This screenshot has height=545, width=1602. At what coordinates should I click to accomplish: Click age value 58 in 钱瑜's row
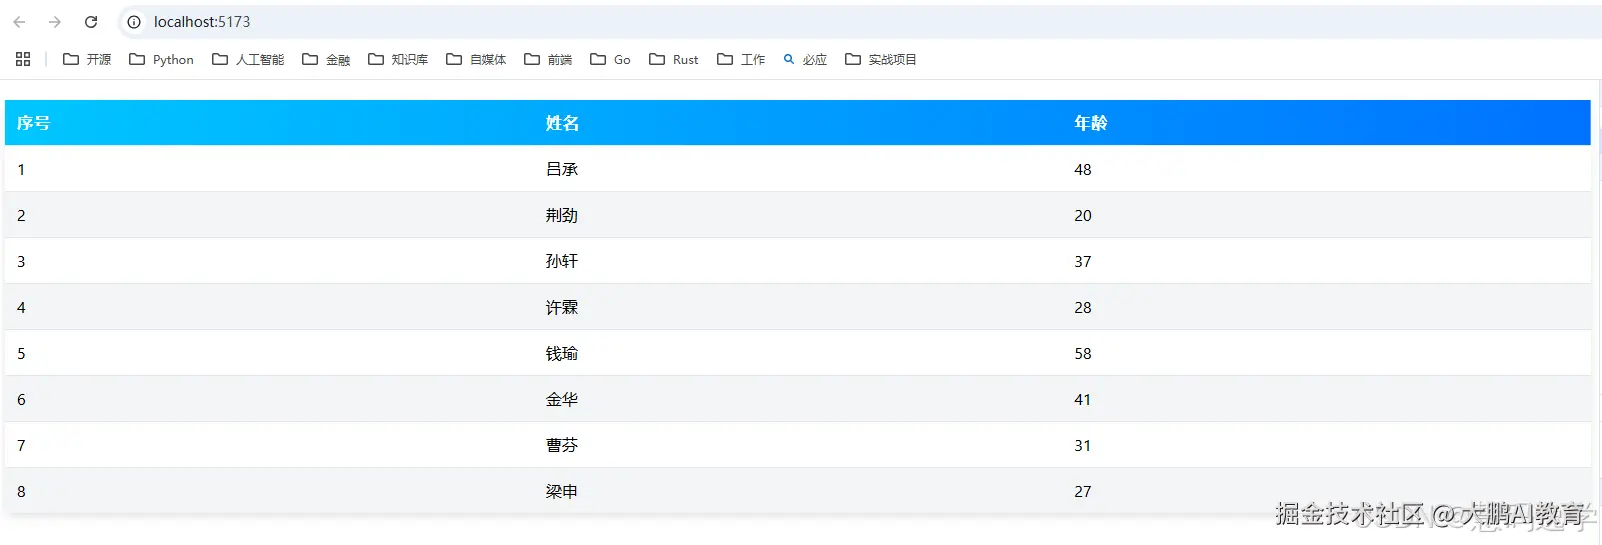(1083, 354)
